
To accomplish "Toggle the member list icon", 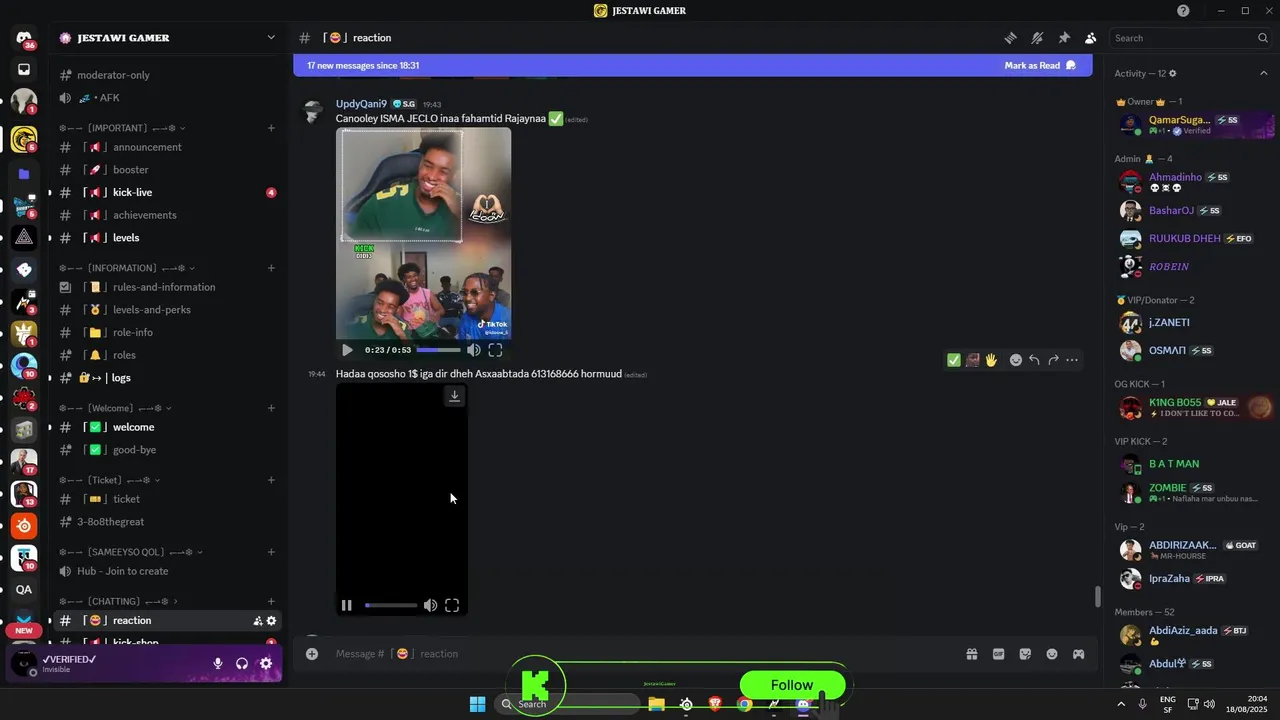I will pos(1090,38).
